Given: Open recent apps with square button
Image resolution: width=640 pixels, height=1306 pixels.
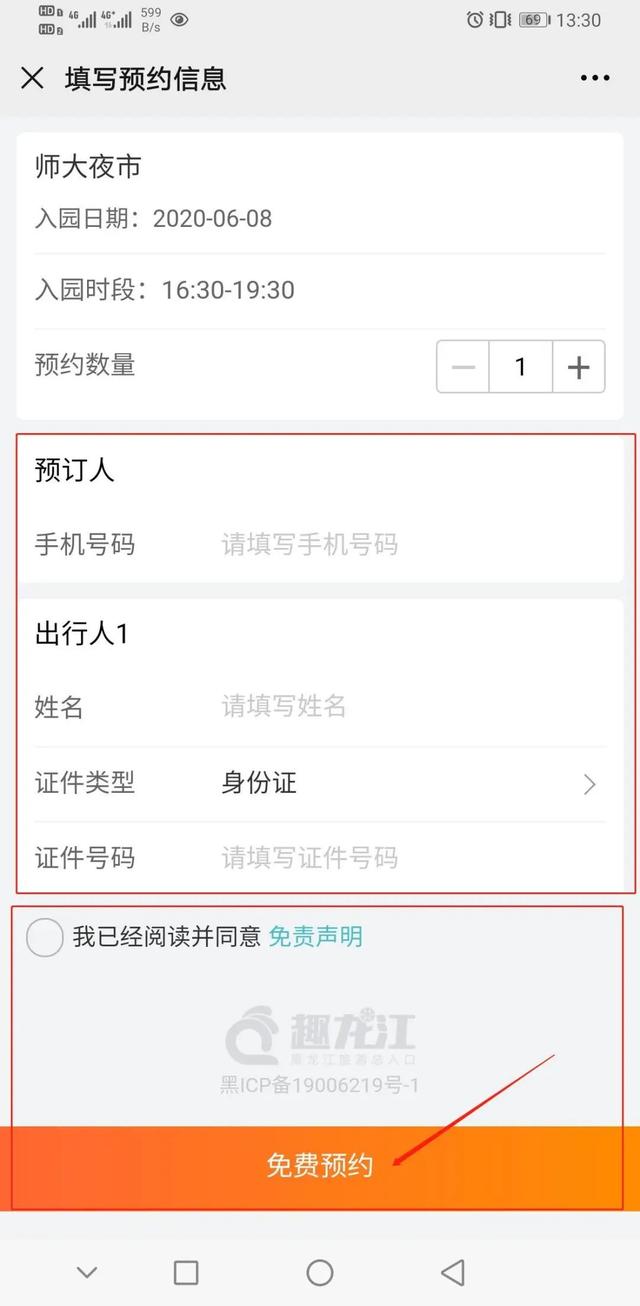Looking at the screenshot, I should tap(186, 1272).
